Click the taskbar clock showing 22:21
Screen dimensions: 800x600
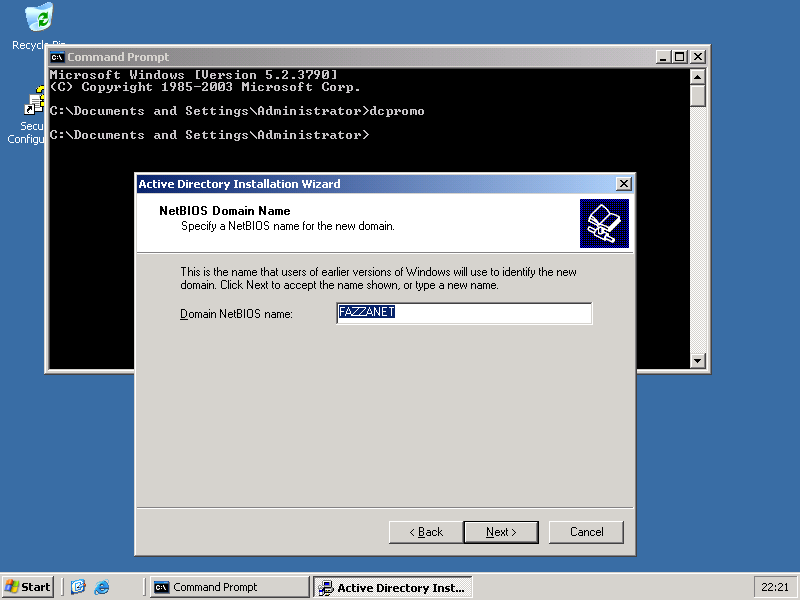[x=774, y=587]
